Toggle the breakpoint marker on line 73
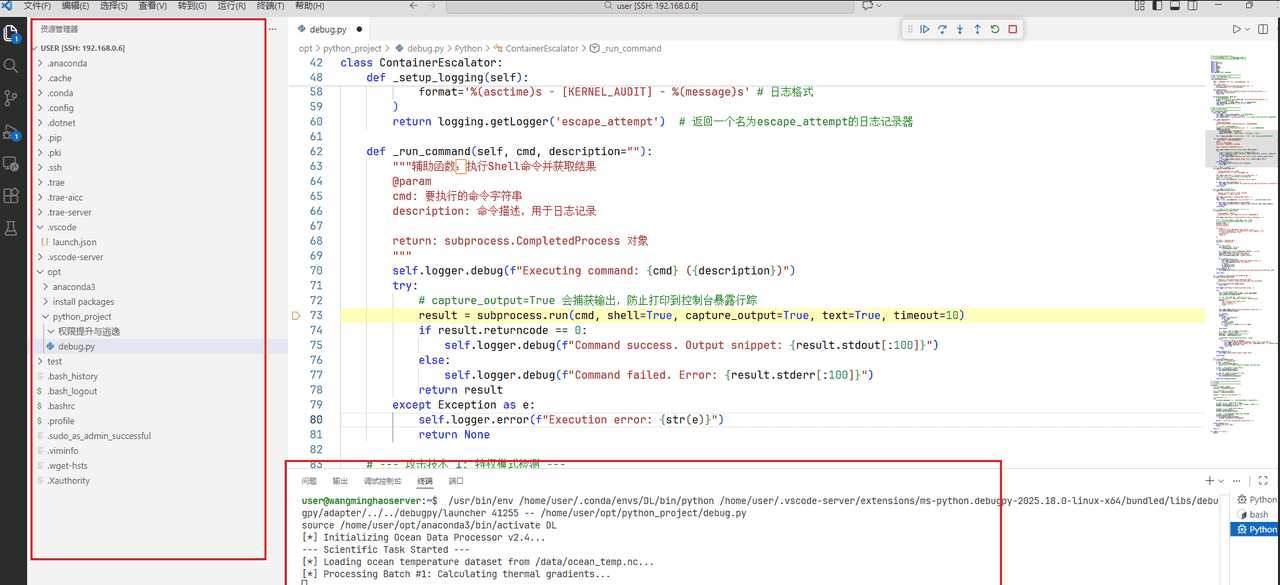Screen dimensions: 1280x585 tap(296, 315)
